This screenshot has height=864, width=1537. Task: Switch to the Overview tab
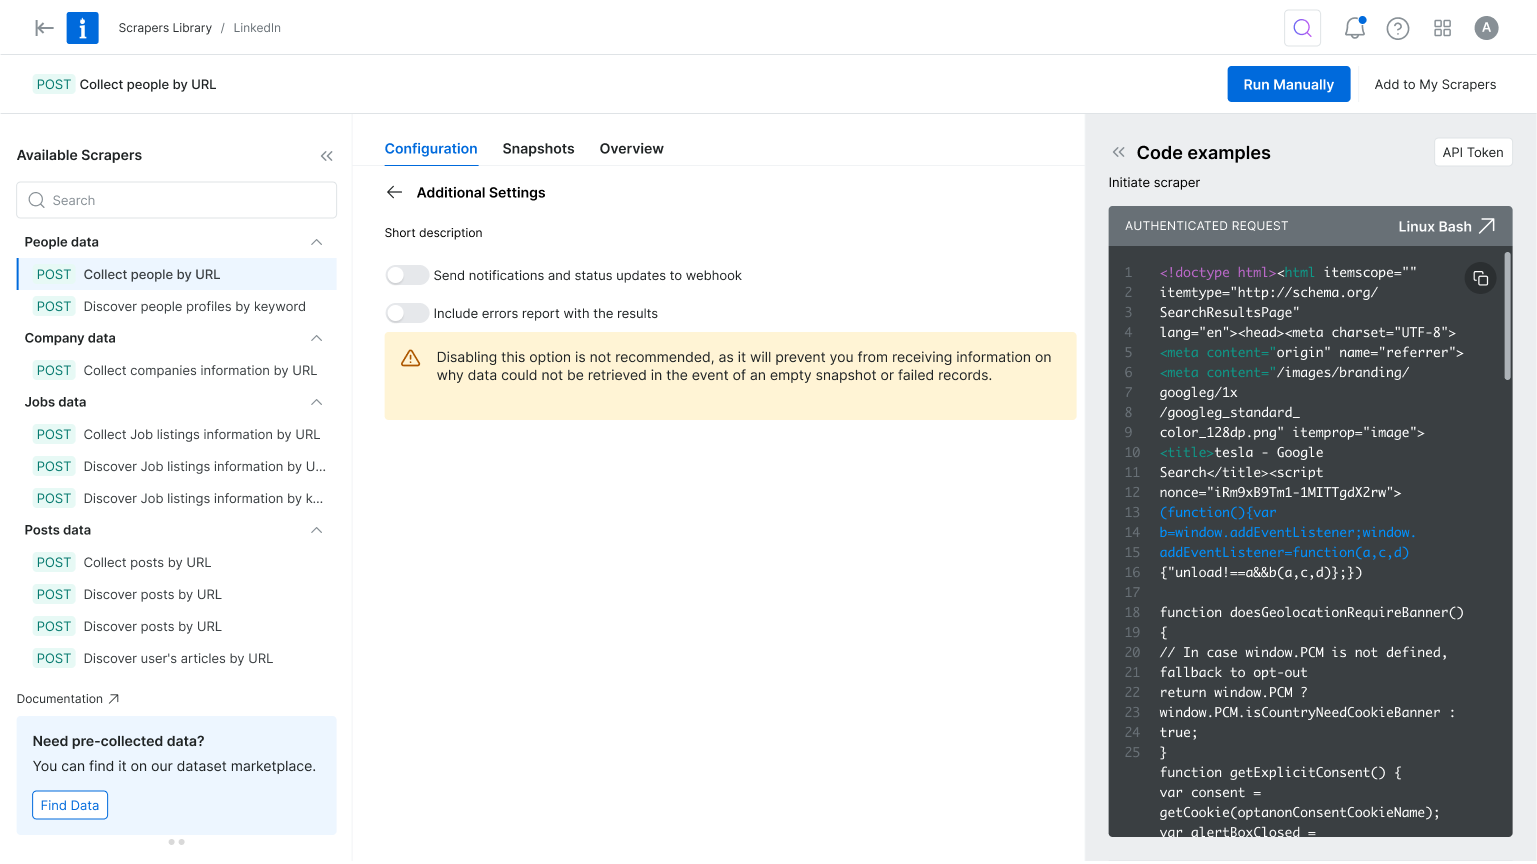[x=631, y=149]
